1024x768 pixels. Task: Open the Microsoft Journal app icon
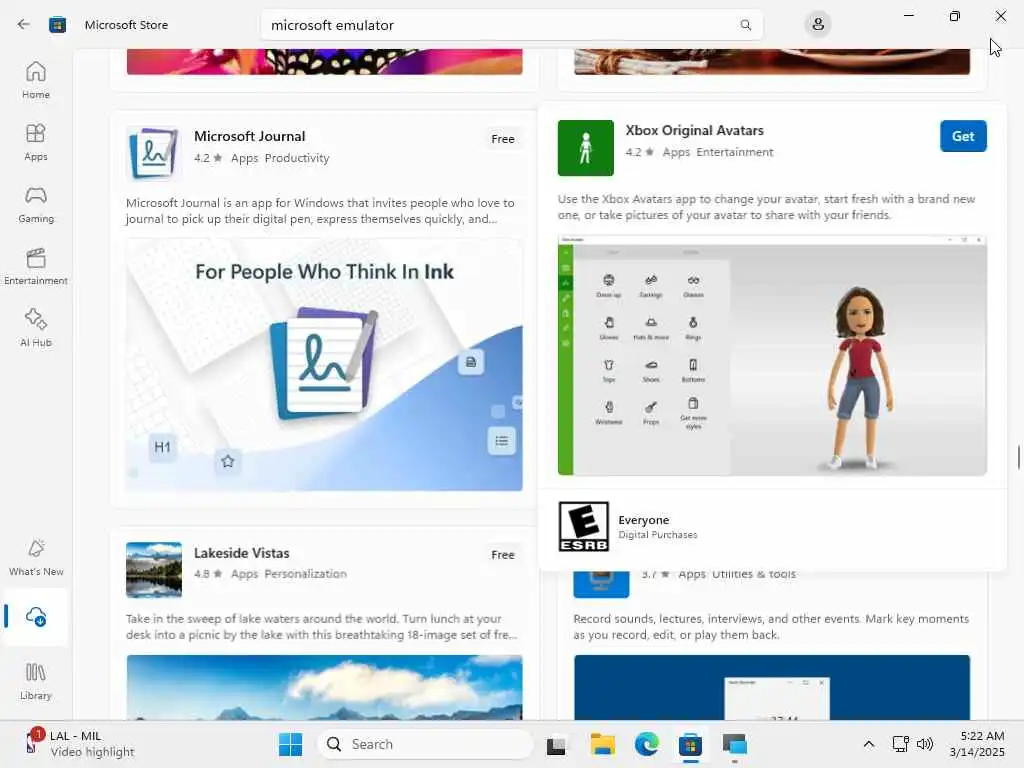pos(153,153)
